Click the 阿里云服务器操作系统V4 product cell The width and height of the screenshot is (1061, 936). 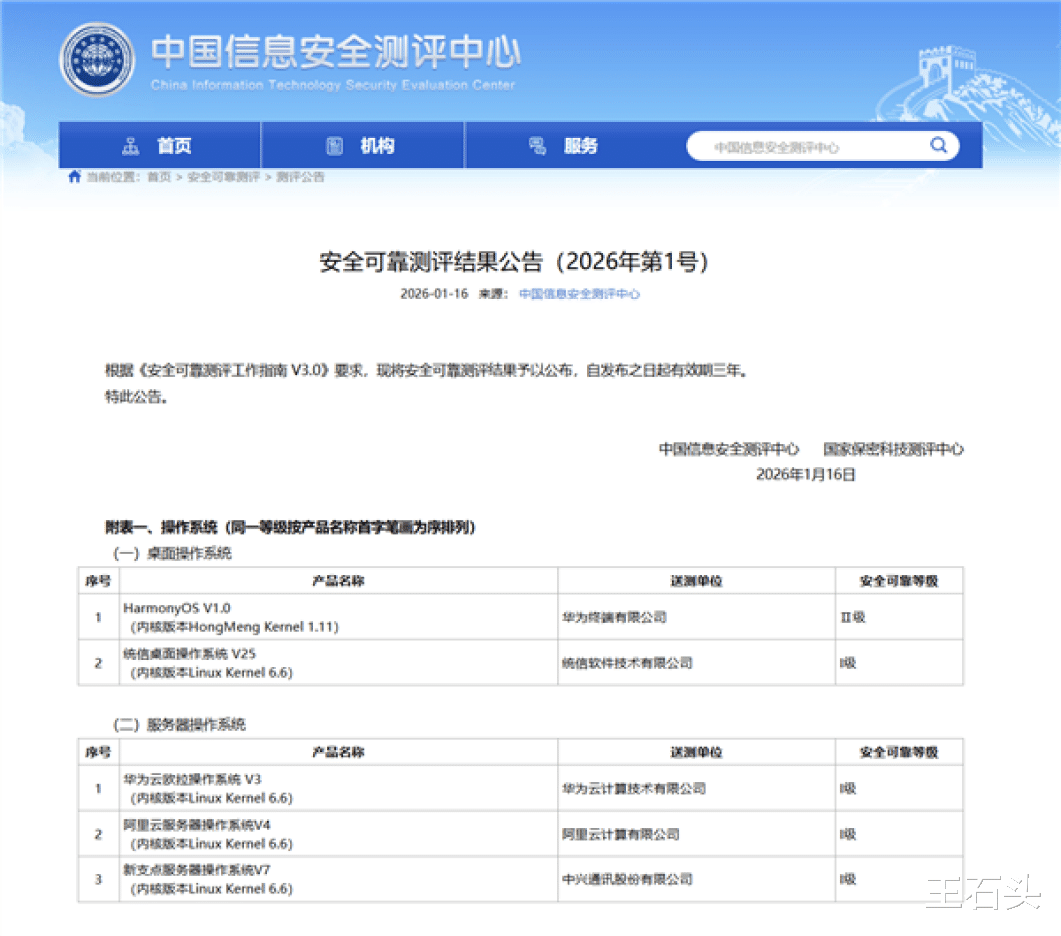[338, 834]
